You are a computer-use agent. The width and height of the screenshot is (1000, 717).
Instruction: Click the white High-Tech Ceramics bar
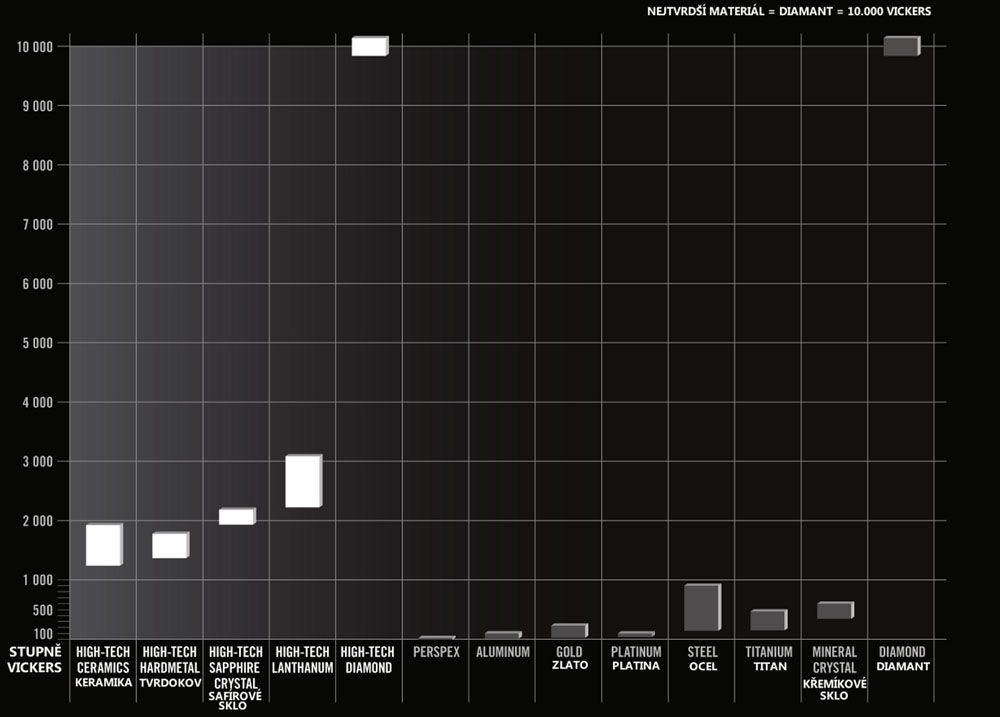click(103, 545)
